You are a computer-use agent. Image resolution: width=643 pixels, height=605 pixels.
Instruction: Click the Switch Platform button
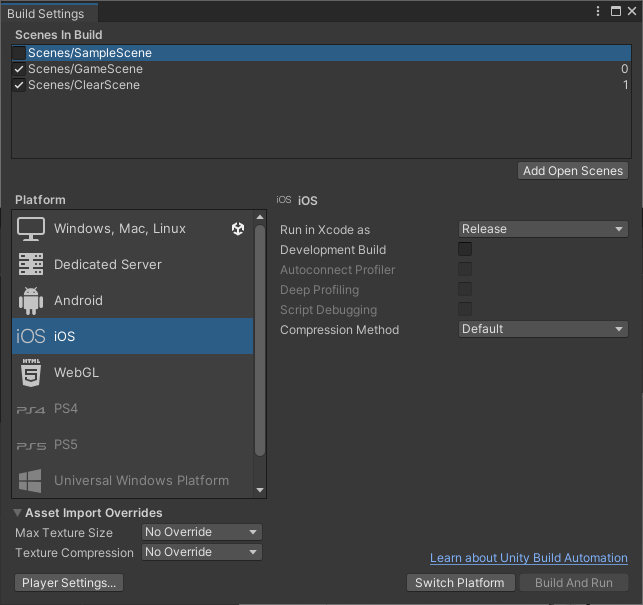460,583
